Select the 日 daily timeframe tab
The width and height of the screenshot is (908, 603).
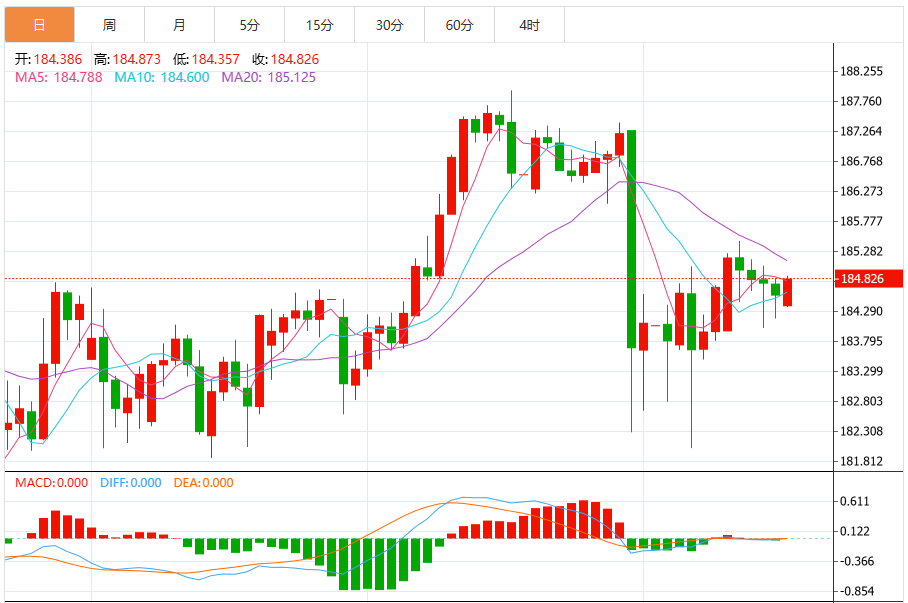pyautogui.click(x=39, y=25)
